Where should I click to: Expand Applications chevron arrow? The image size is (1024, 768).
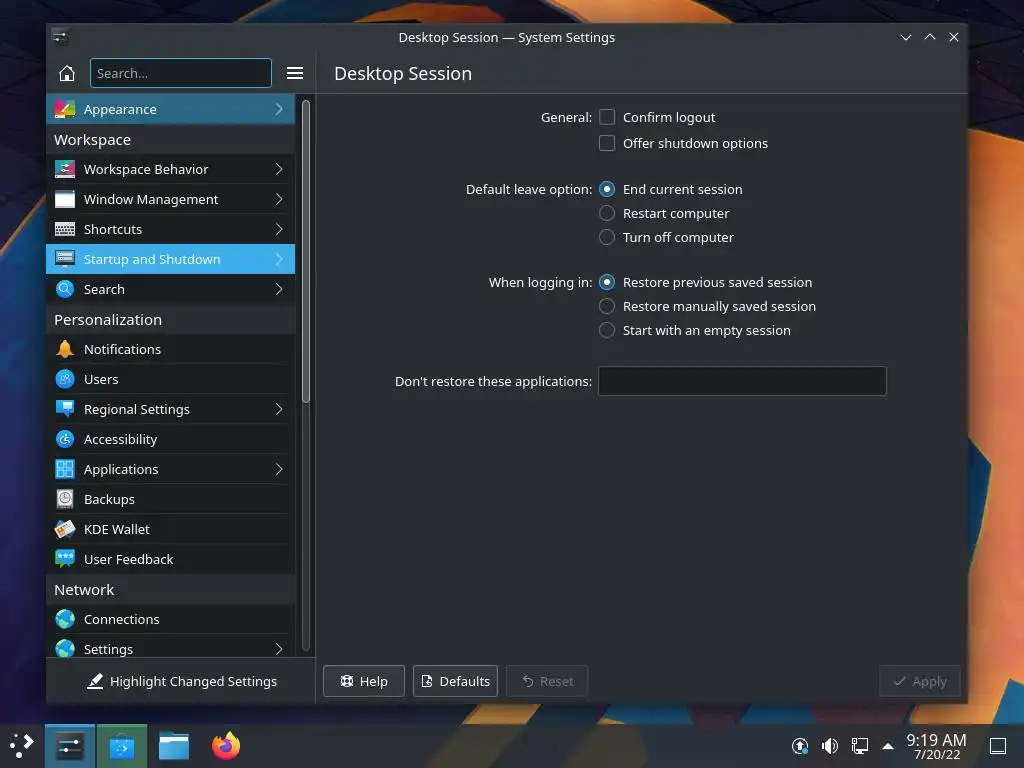pyautogui.click(x=279, y=470)
